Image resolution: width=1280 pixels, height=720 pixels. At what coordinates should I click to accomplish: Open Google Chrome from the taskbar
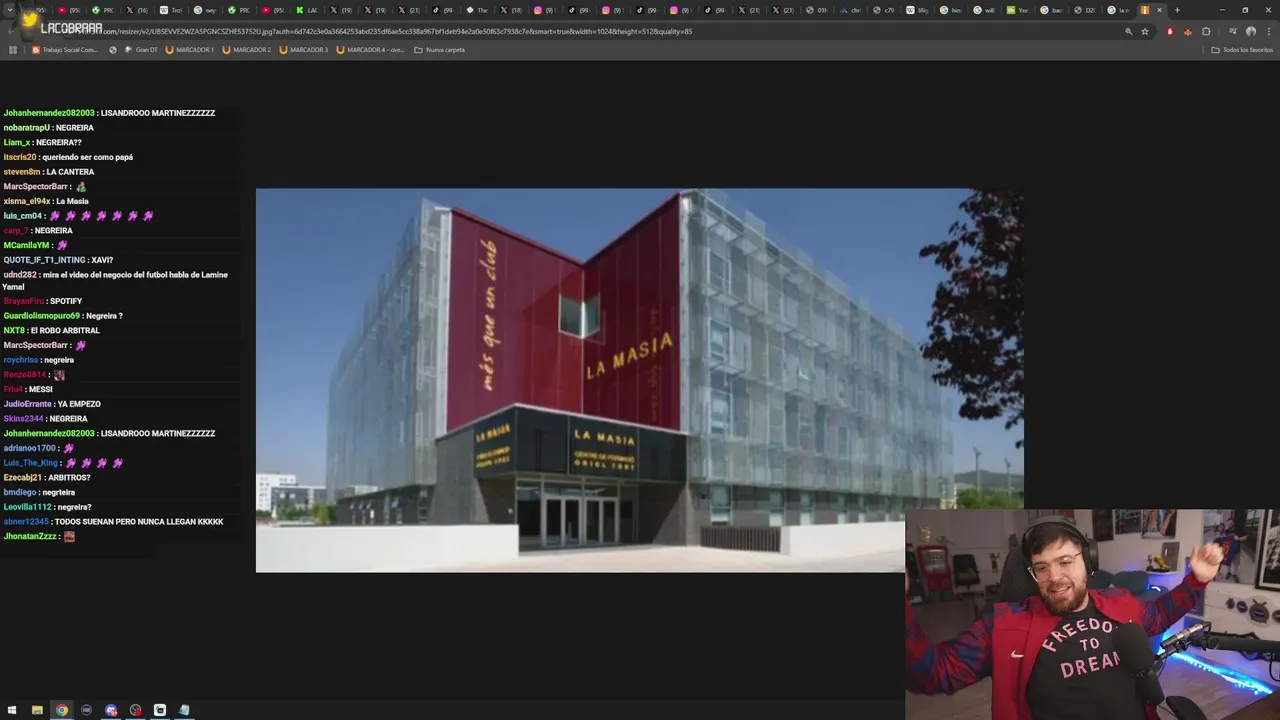coord(62,710)
